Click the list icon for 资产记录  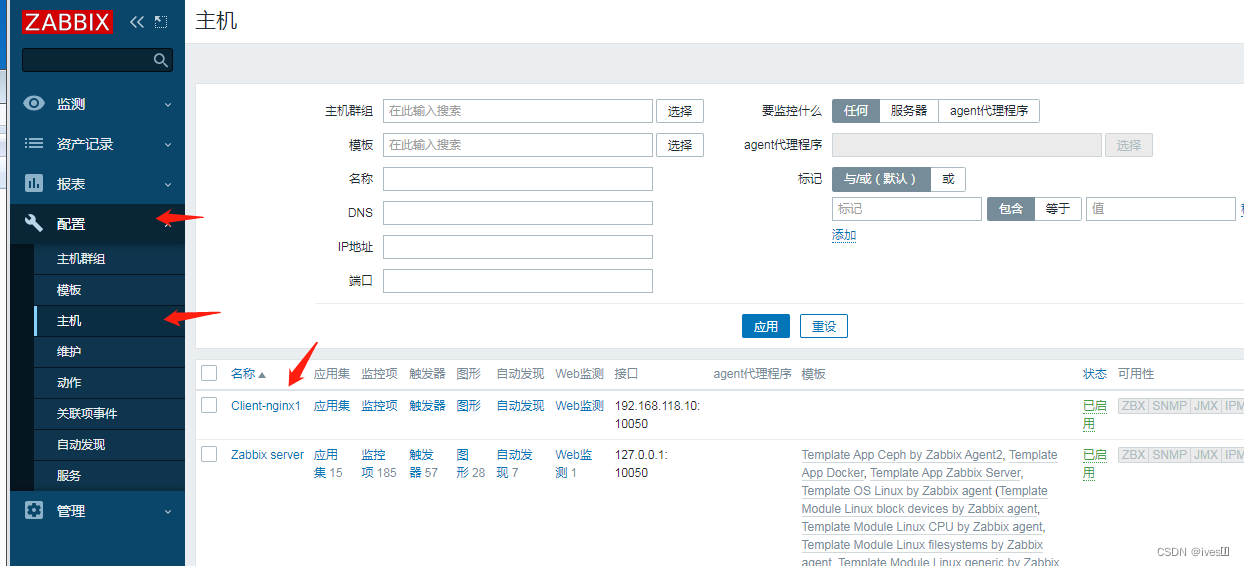pyautogui.click(x=34, y=143)
